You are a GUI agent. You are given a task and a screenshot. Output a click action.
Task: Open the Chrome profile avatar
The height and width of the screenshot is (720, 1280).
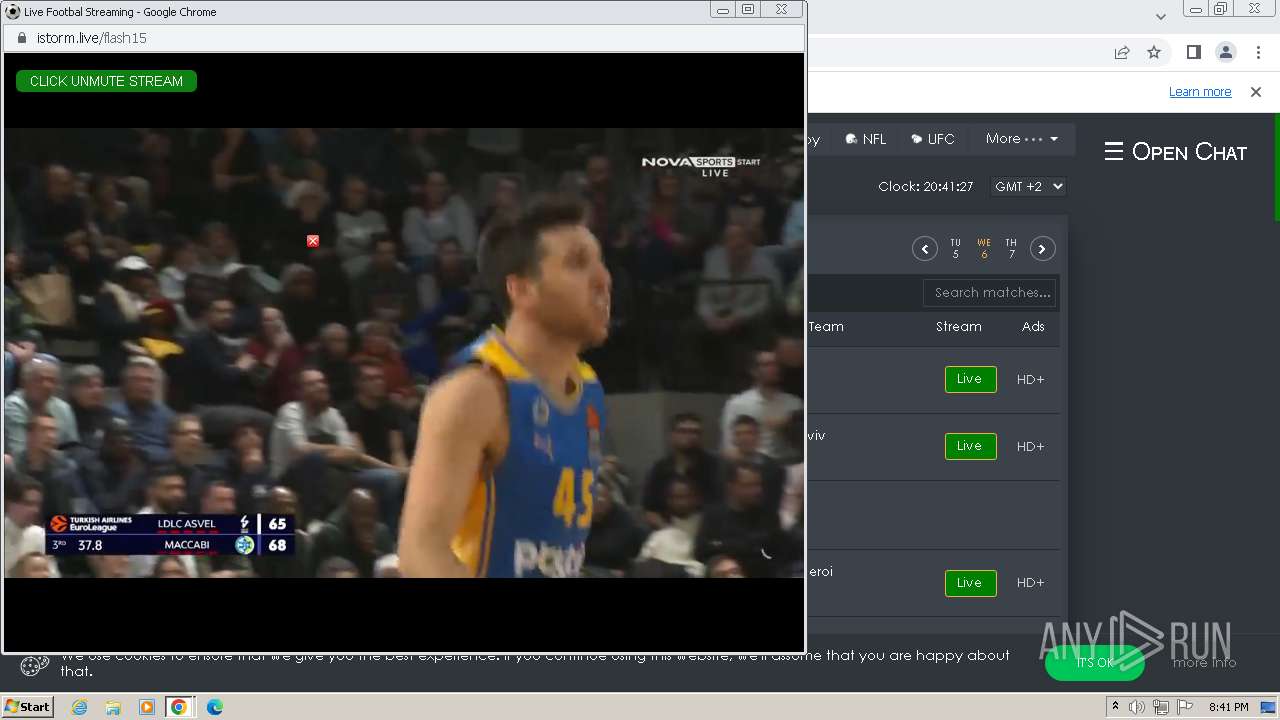(x=1225, y=52)
